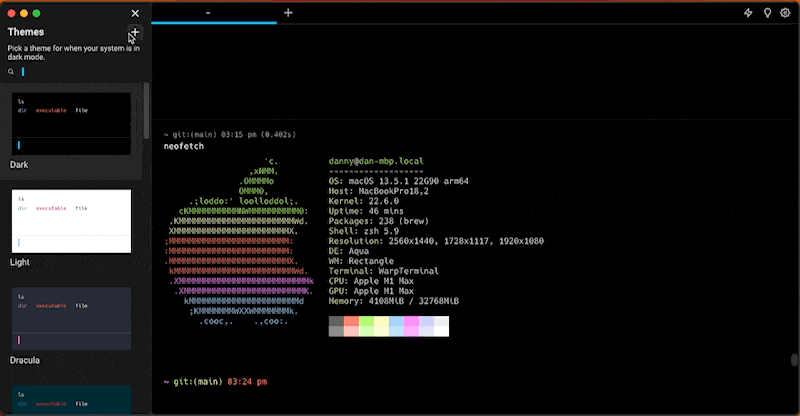Open the lightbulb resource center icon

click(767, 13)
